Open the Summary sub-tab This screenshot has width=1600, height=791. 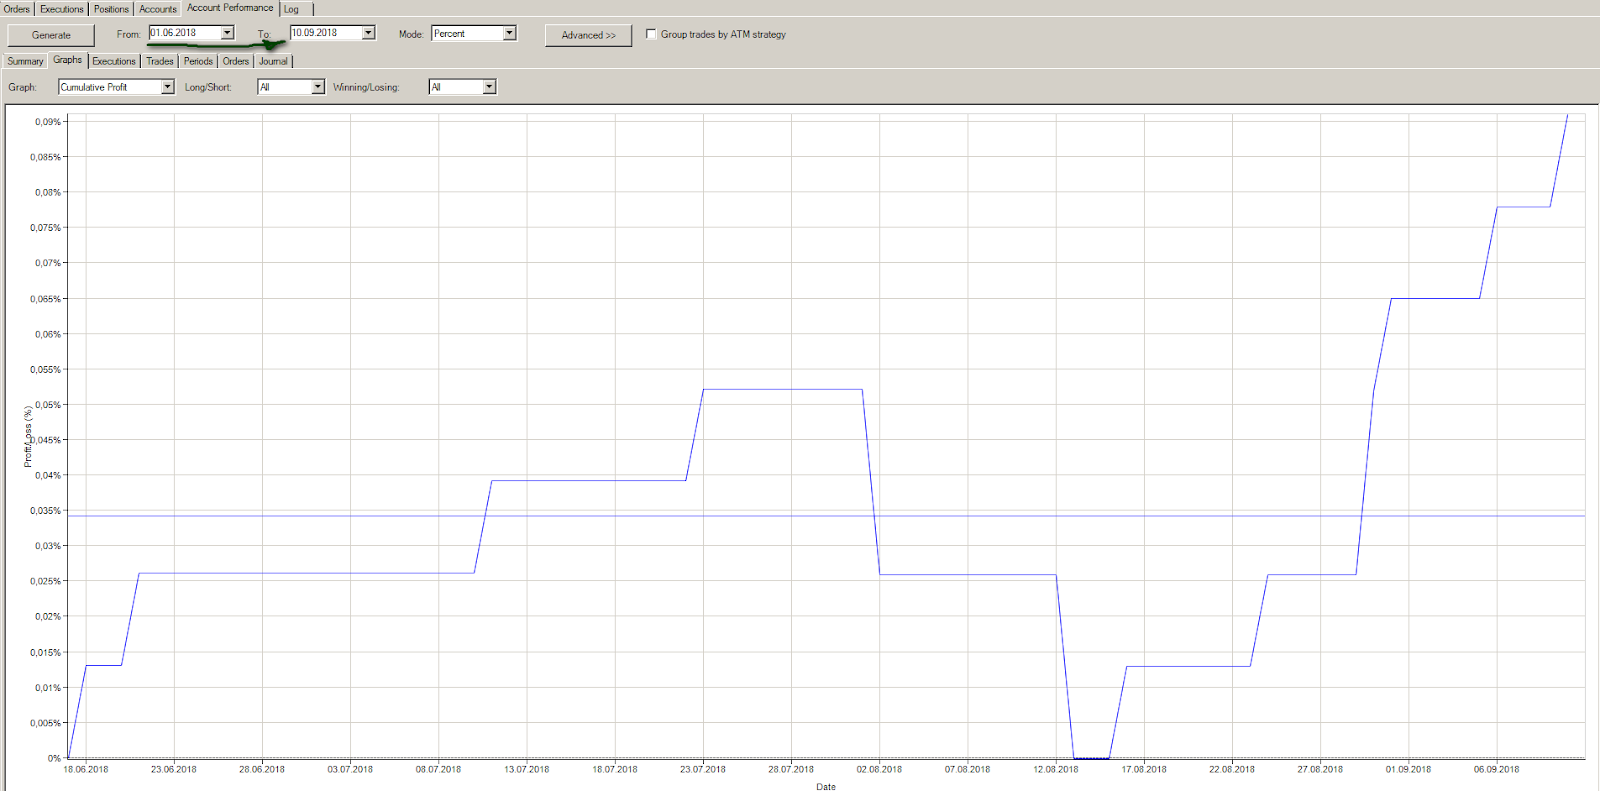pyautogui.click(x=25, y=61)
